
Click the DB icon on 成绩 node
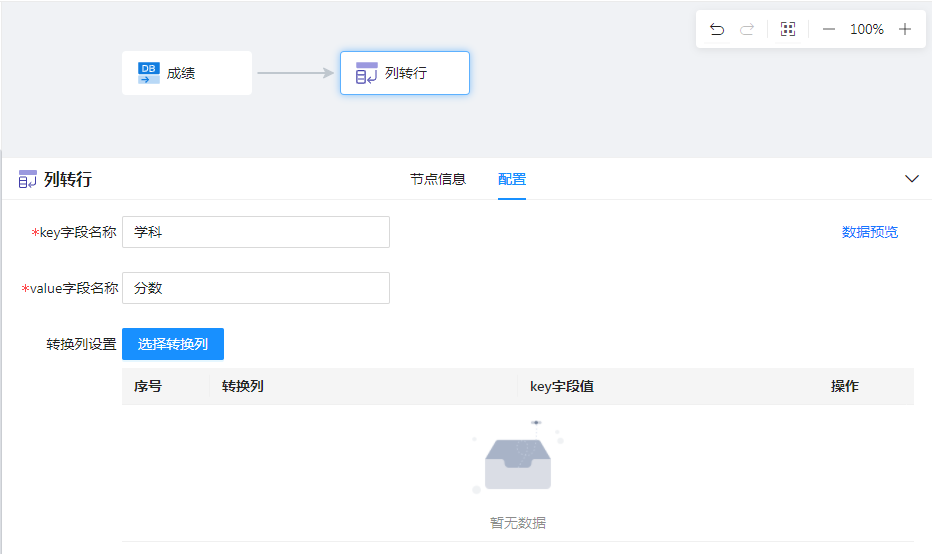pos(149,73)
